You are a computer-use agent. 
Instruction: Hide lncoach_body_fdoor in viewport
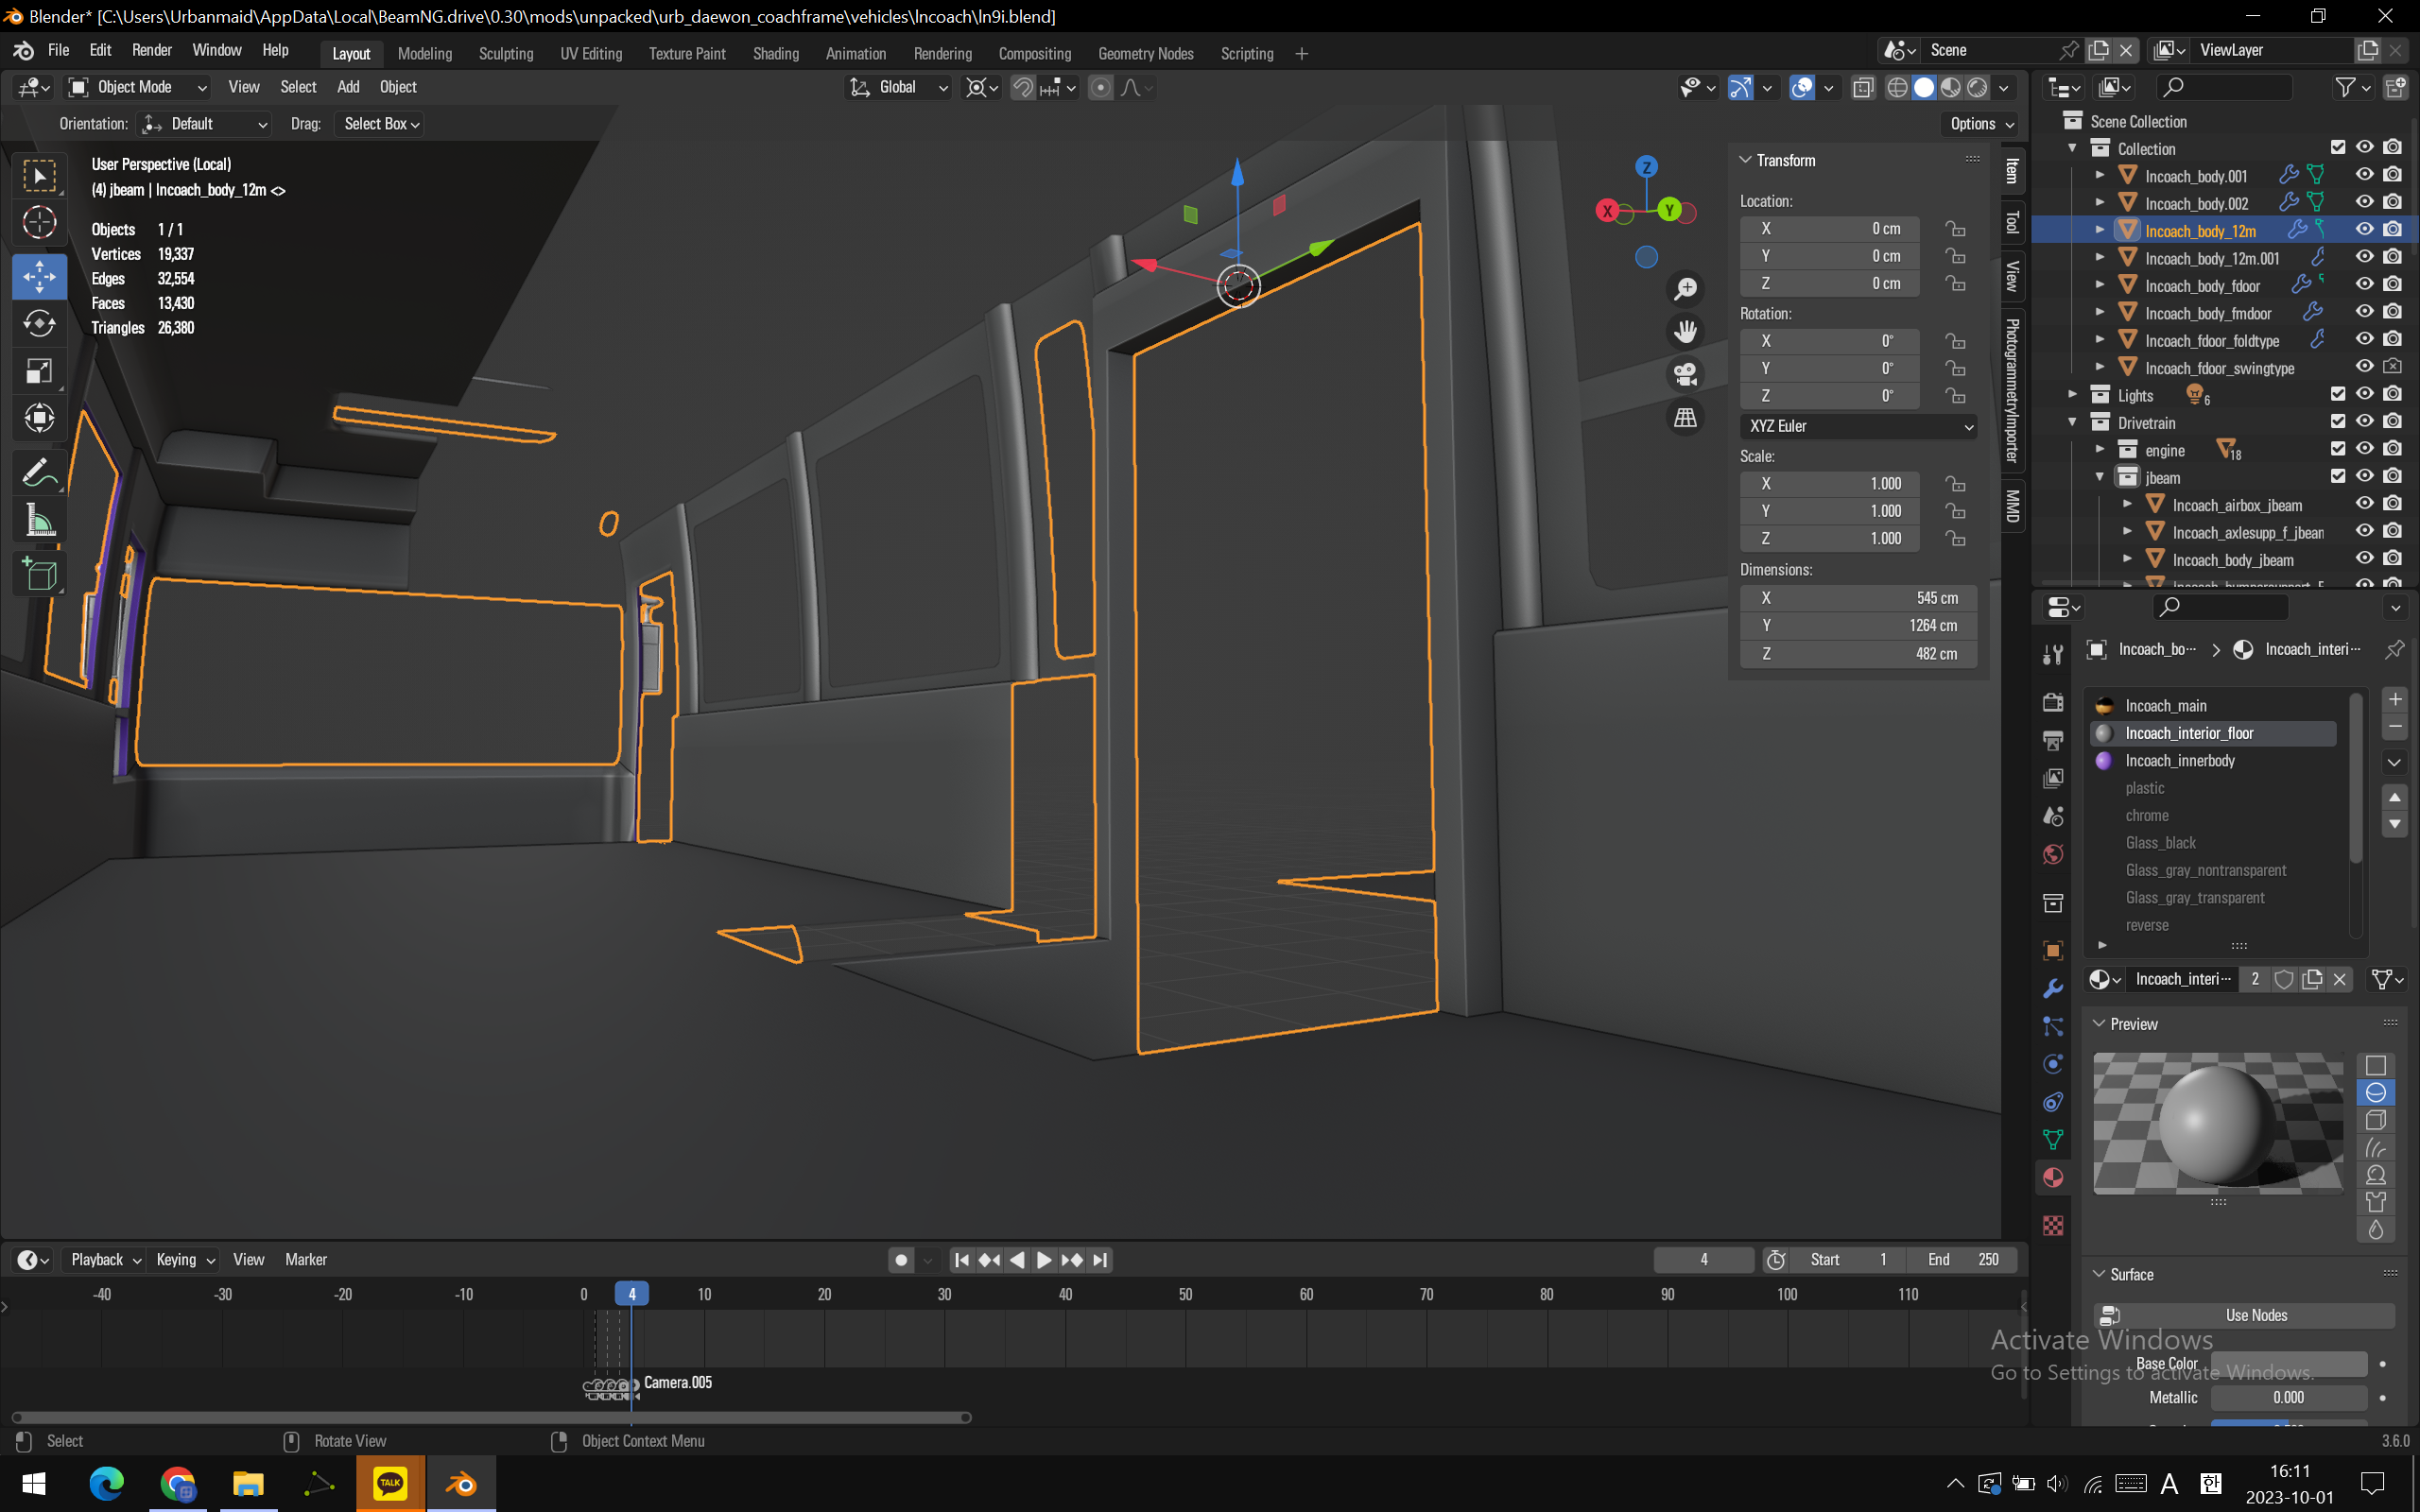click(x=2364, y=285)
